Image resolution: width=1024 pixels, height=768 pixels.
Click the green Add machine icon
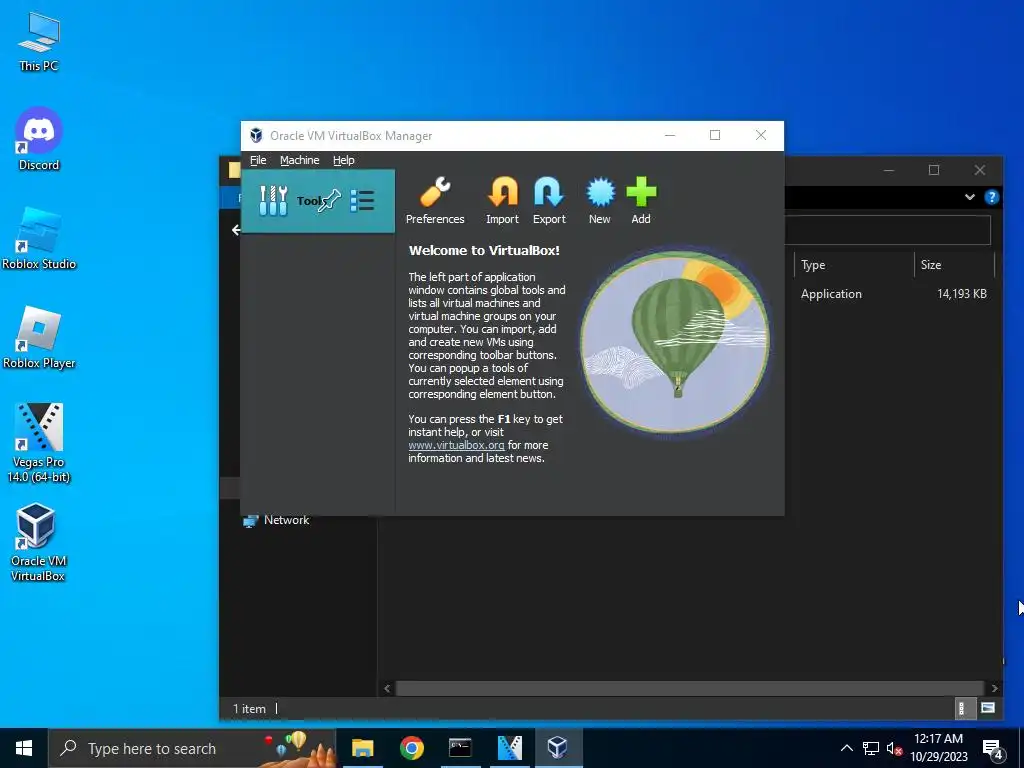[x=641, y=192]
